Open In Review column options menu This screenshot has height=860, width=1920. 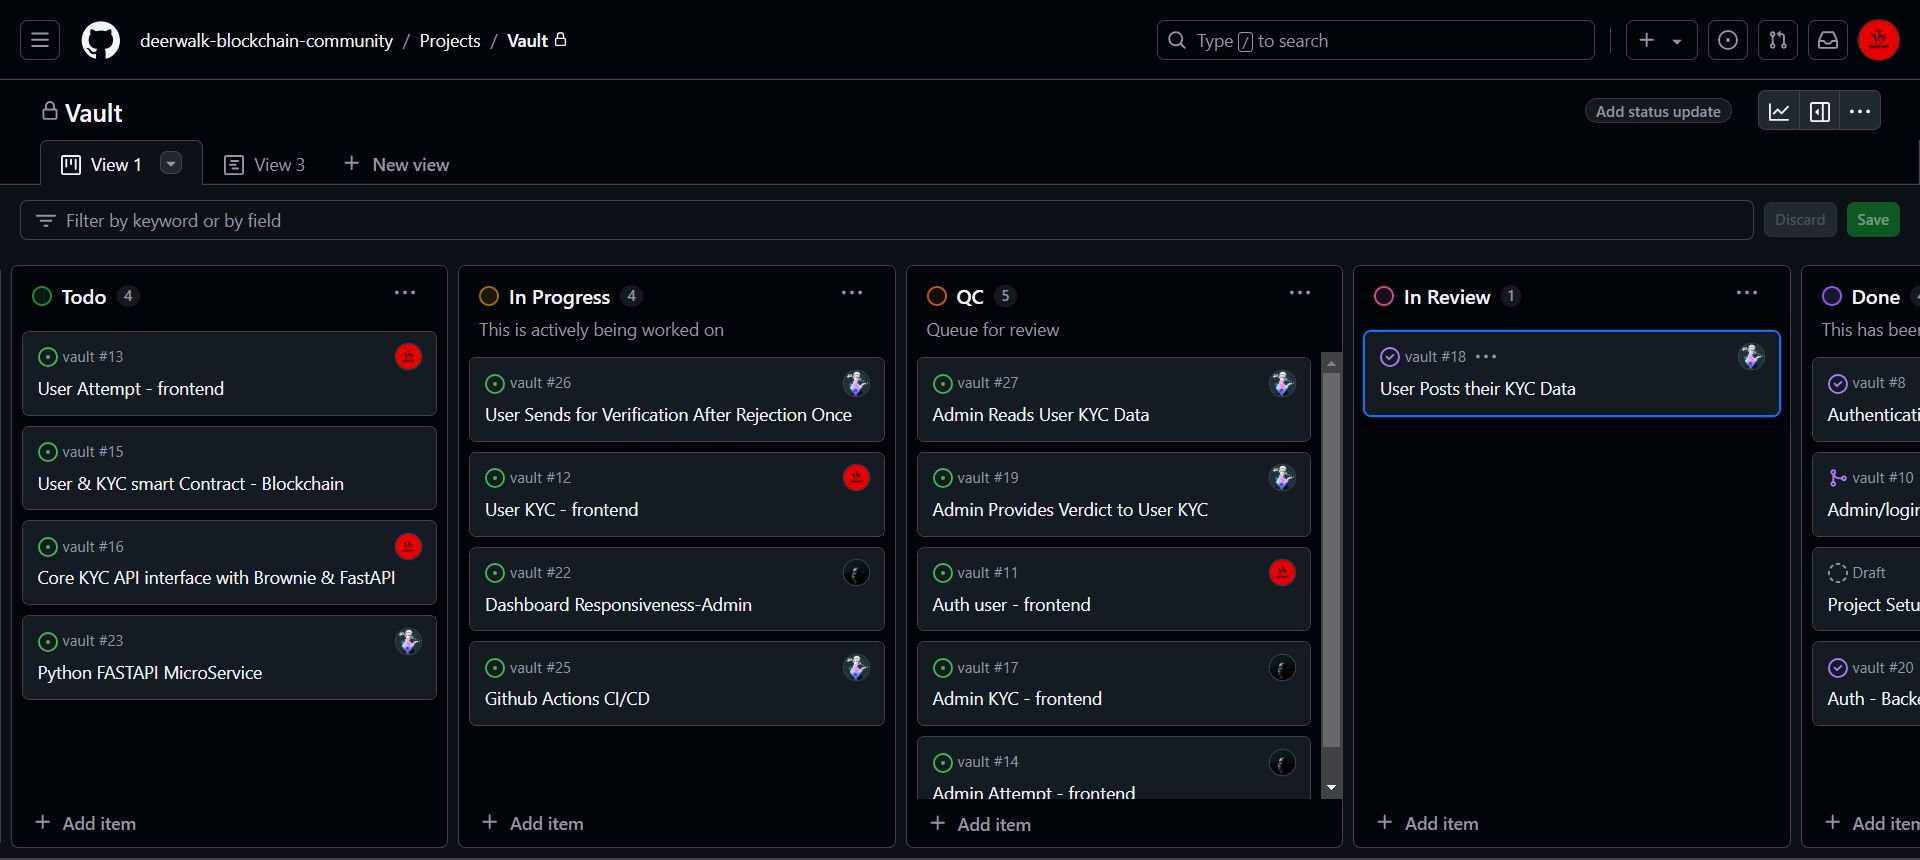coord(1747,293)
